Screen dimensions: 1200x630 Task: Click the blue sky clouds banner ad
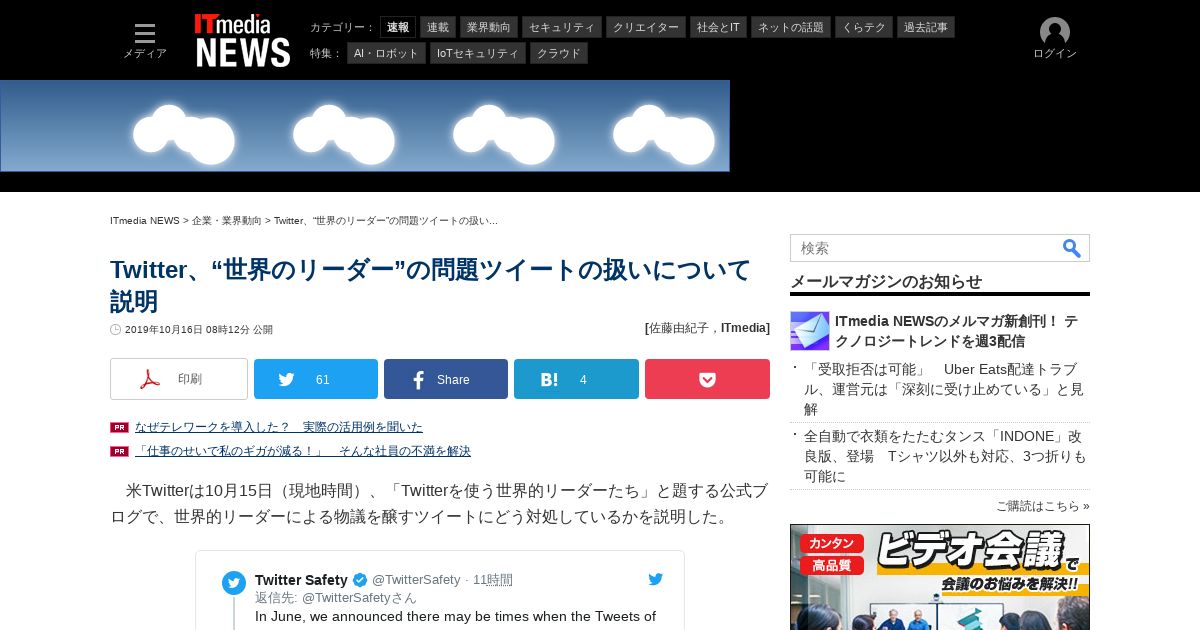365,126
